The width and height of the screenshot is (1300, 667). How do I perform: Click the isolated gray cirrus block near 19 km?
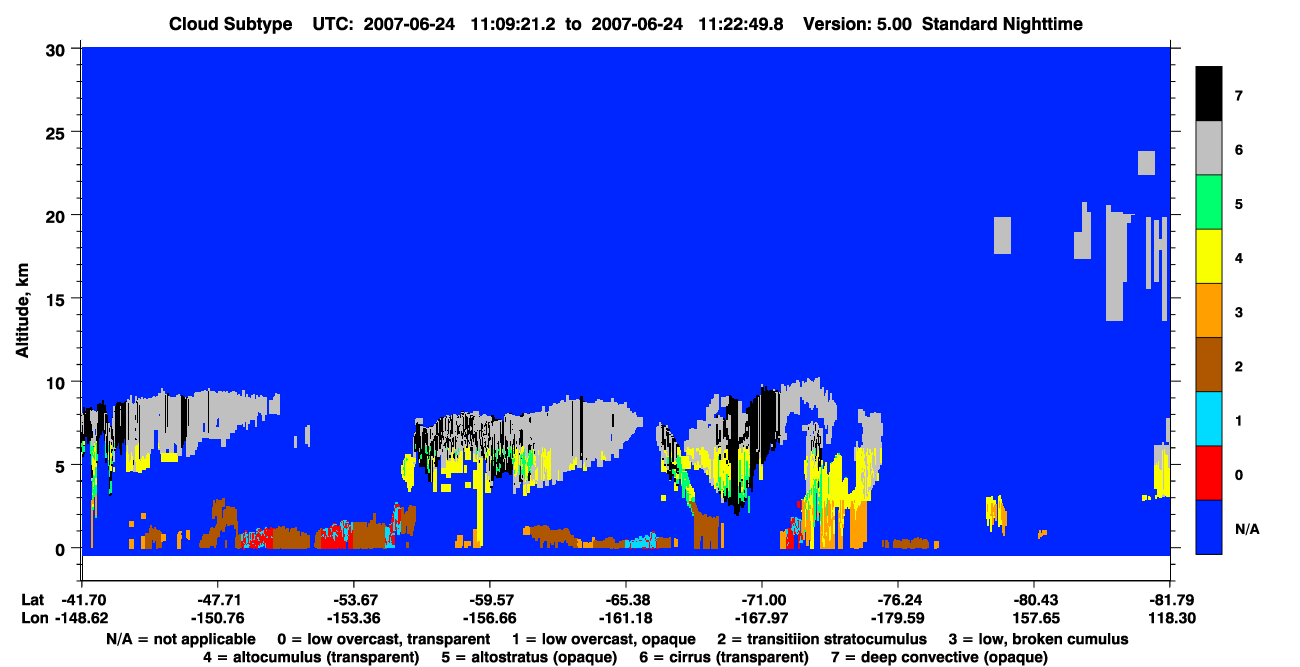(x=1002, y=235)
